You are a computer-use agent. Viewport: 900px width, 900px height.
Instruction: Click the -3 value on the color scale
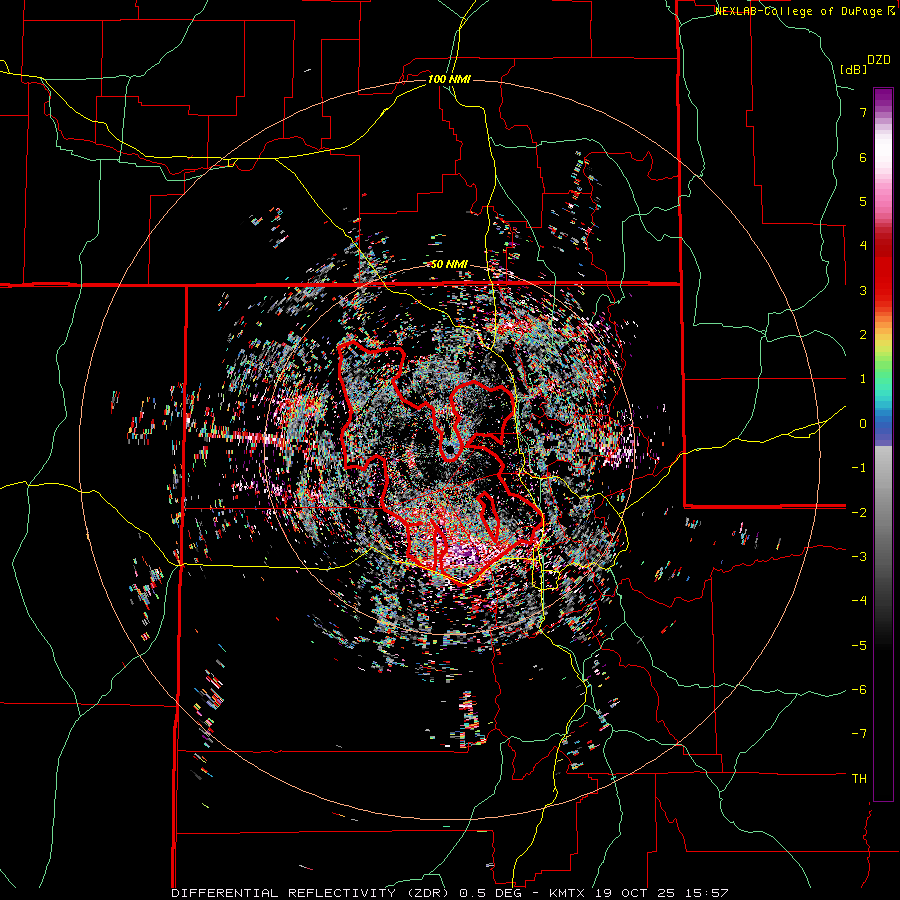(x=859, y=557)
